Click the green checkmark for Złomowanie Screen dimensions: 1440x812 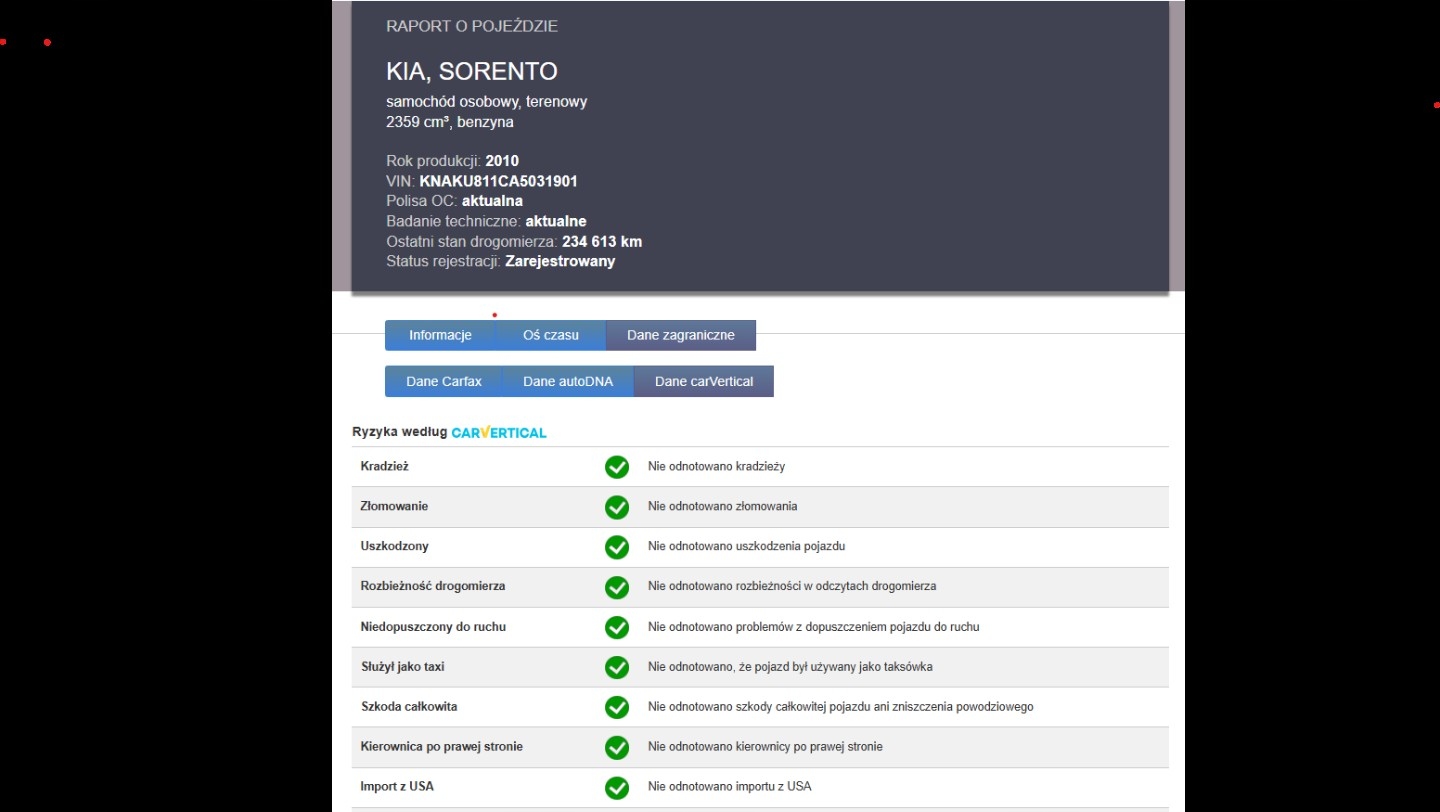617,507
